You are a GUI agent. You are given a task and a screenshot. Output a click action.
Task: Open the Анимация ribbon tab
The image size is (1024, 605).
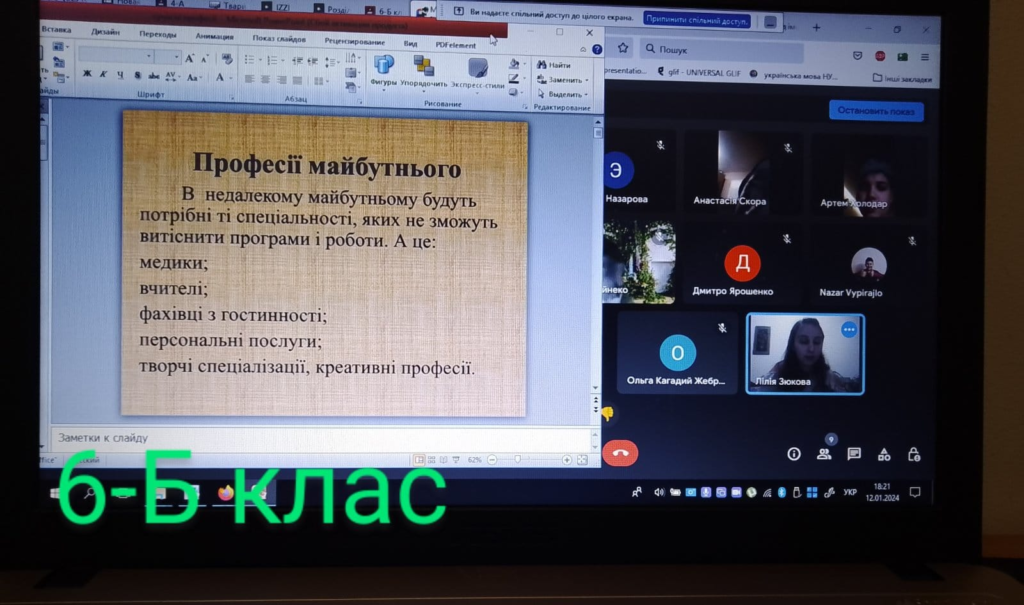click(214, 36)
